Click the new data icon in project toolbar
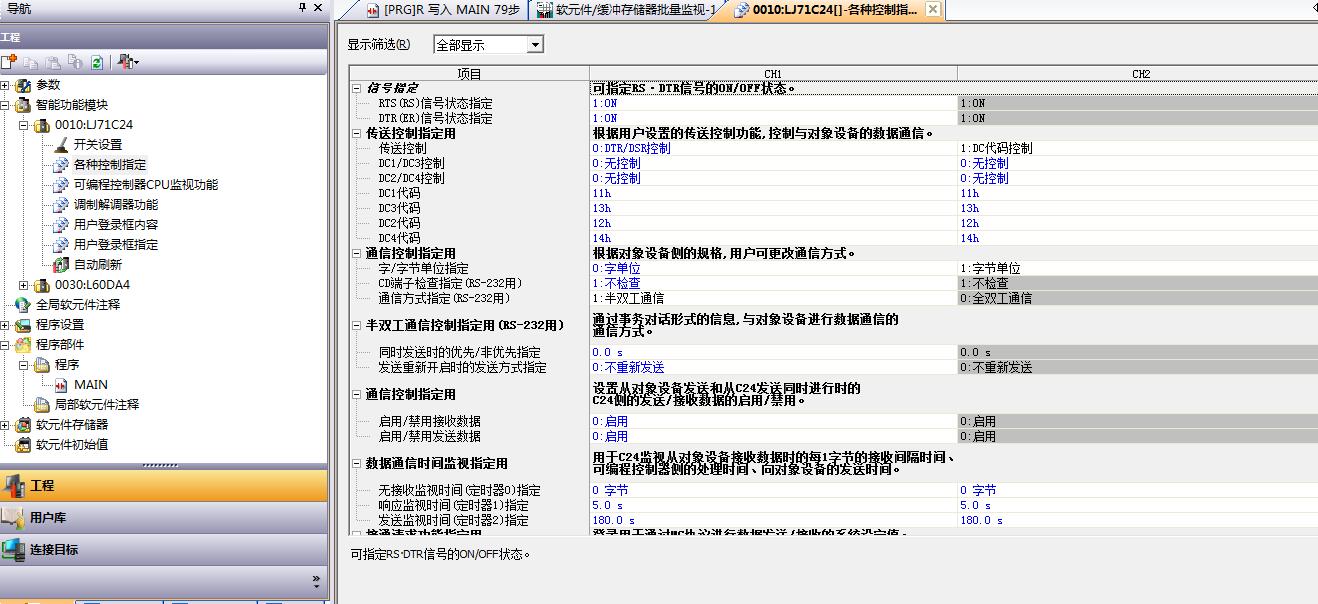The width and height of the screenshot is (1318, 604). (x=9, y=62)
